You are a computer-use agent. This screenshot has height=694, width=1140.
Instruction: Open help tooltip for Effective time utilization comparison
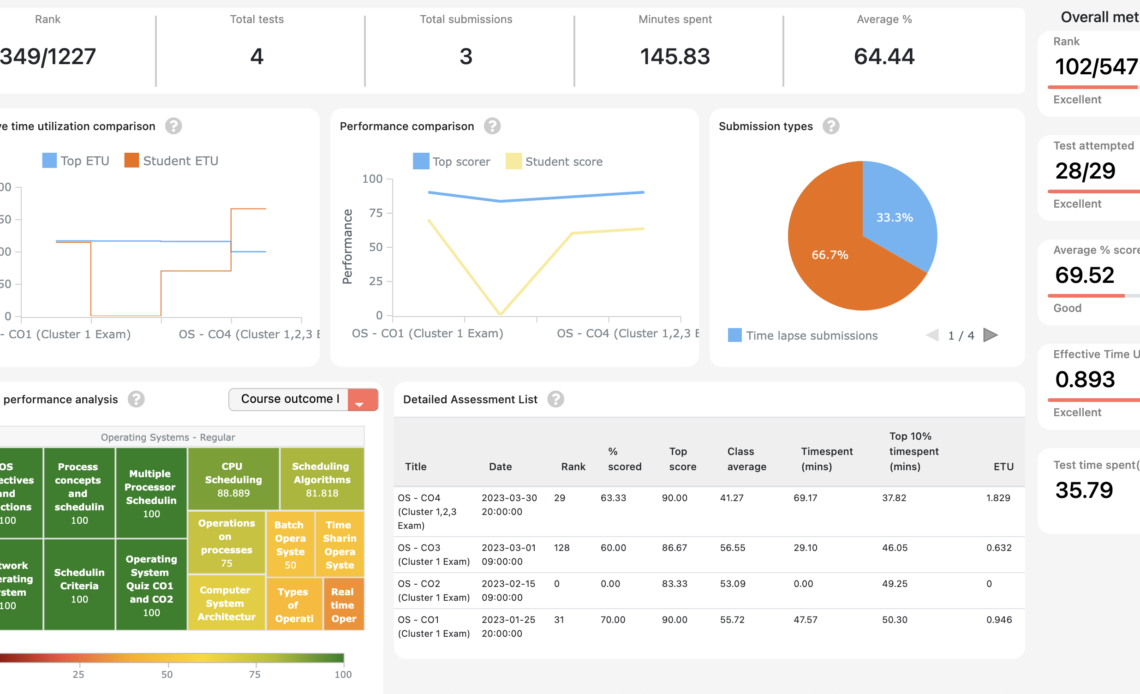tap(173, 126)
